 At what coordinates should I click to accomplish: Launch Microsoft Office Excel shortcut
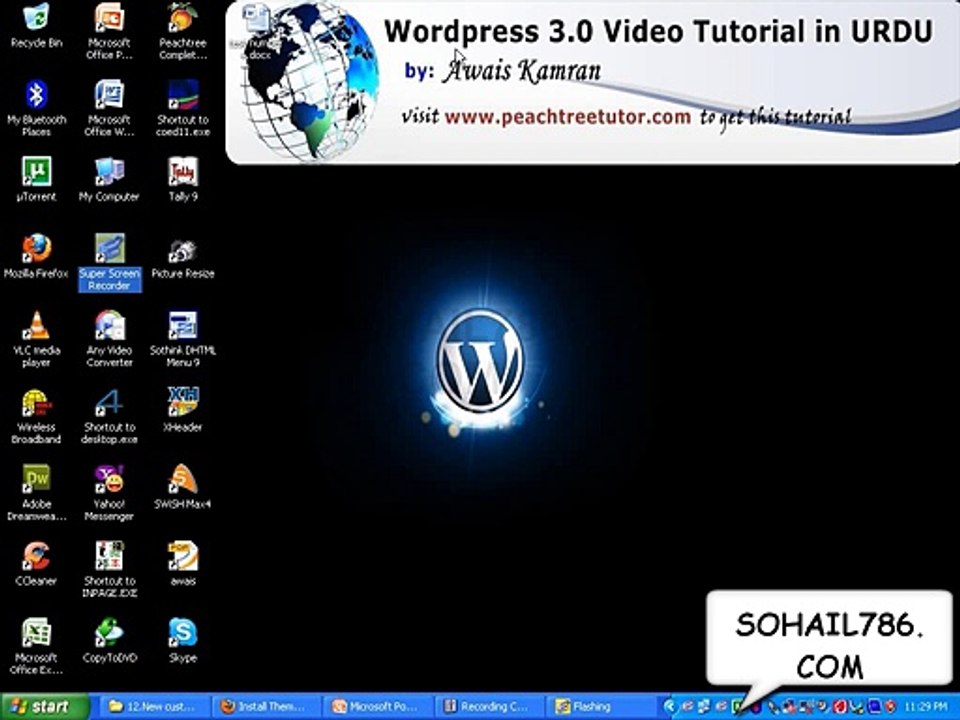point(36,647)
